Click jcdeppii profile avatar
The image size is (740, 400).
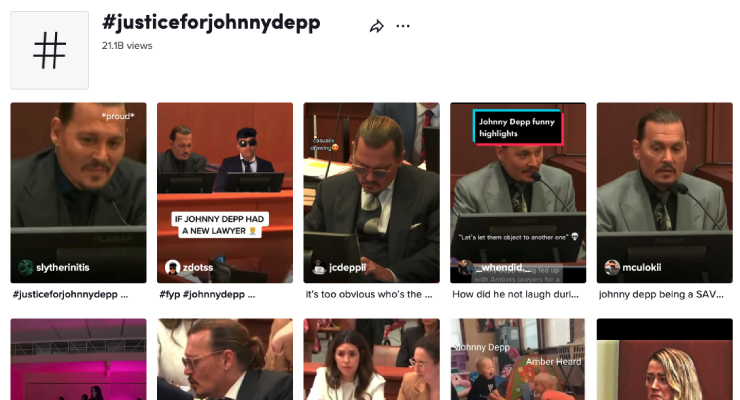[319, 267]
